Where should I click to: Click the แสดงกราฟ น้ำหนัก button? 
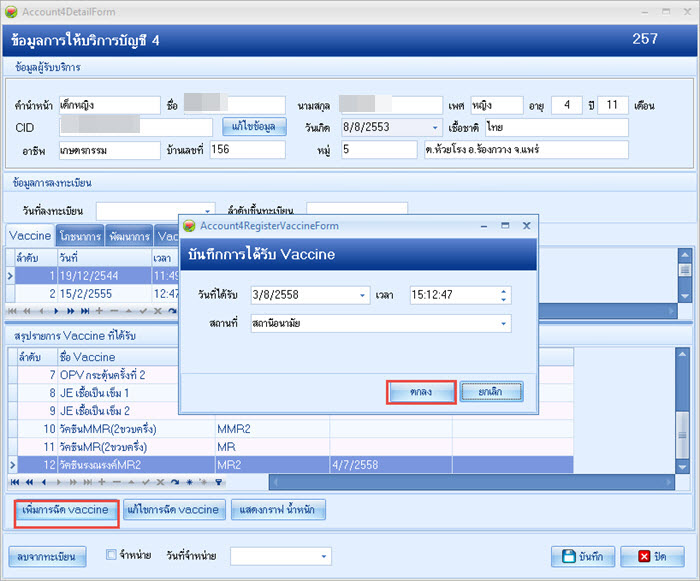tap(278, 510)
